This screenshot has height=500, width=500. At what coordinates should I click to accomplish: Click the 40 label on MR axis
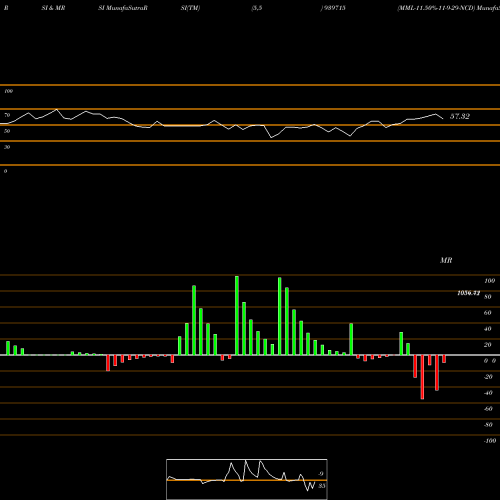coord(488,329)
